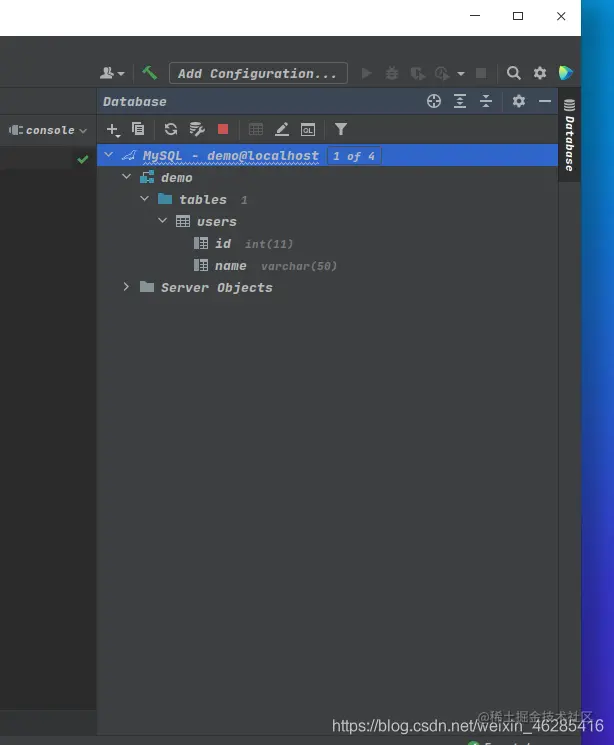Select the demo schema
This screenshot has height=745, width=614.
tap(177, 178)
